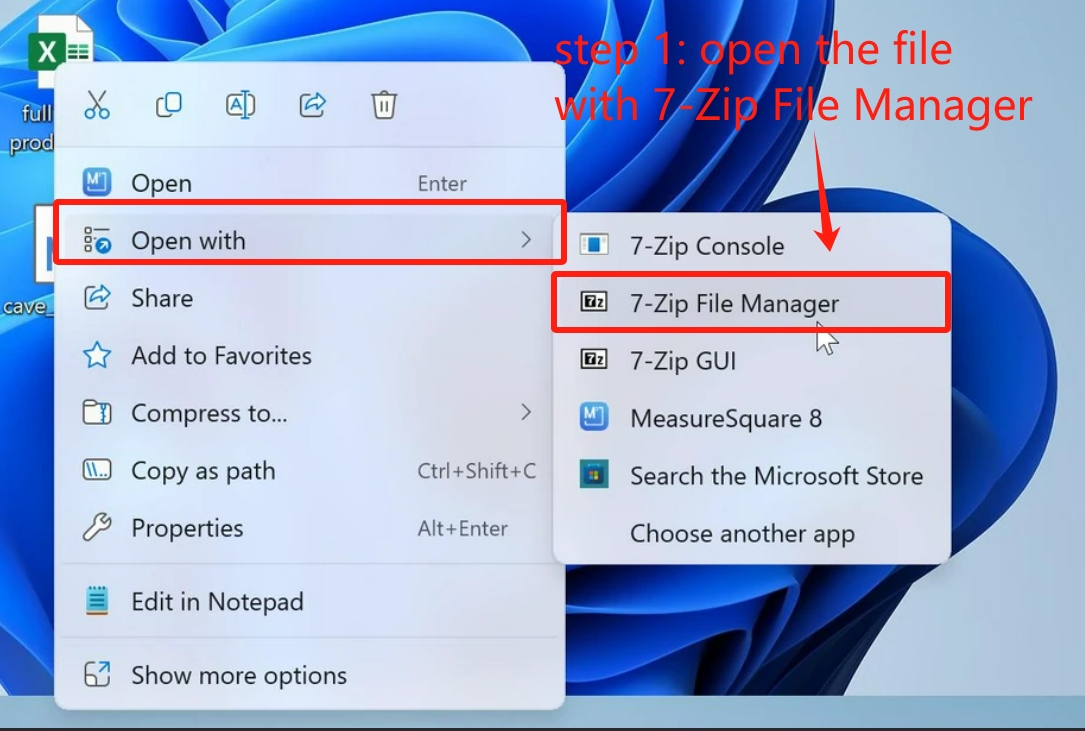Select the Excel file icon on desktop

pos(59,51)
